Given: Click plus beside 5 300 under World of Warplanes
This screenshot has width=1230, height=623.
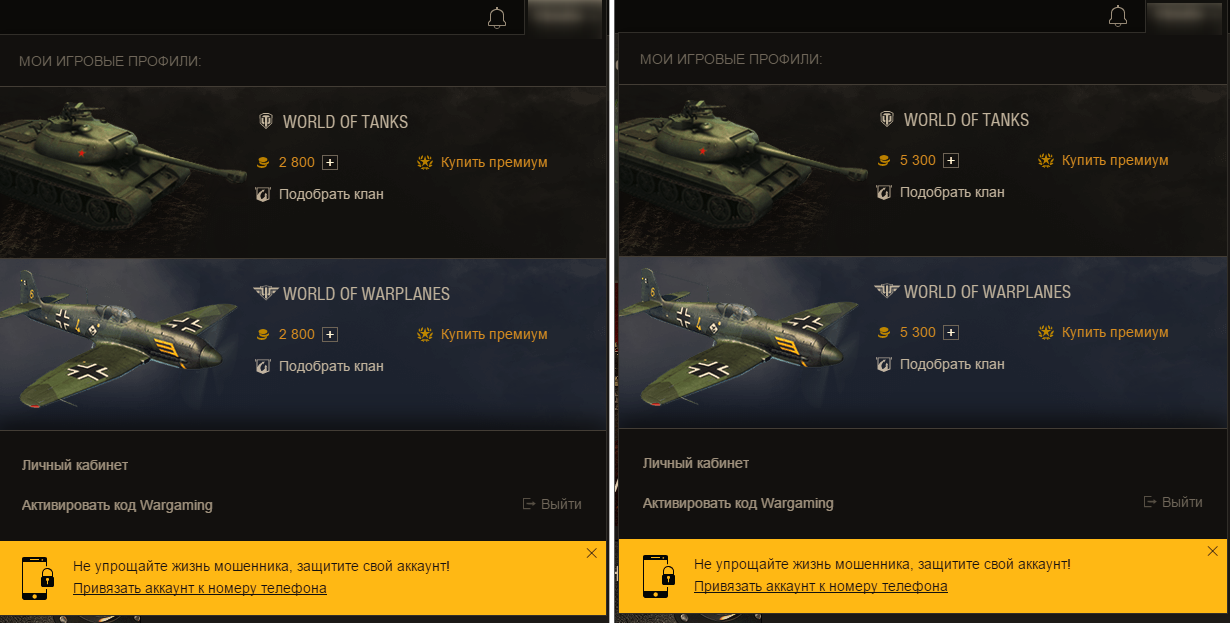Looking at the screenshot, I should pos(951,332).
